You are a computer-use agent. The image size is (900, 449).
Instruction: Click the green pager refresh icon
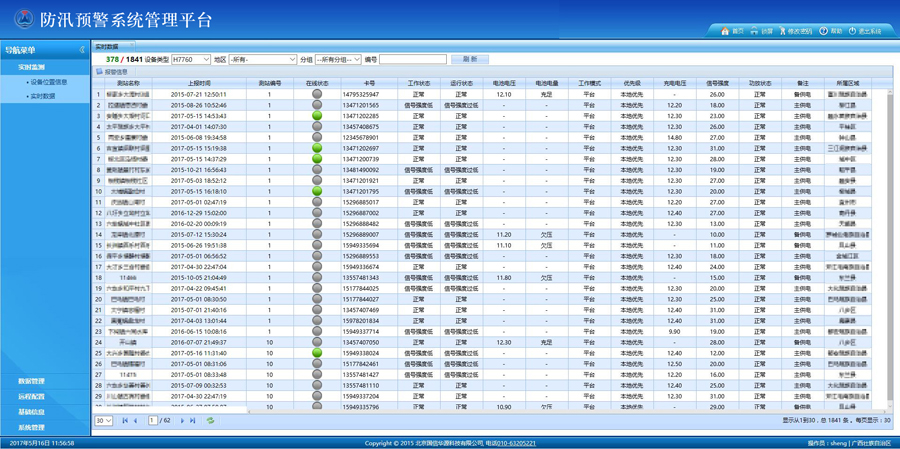(x=211, y=421)
